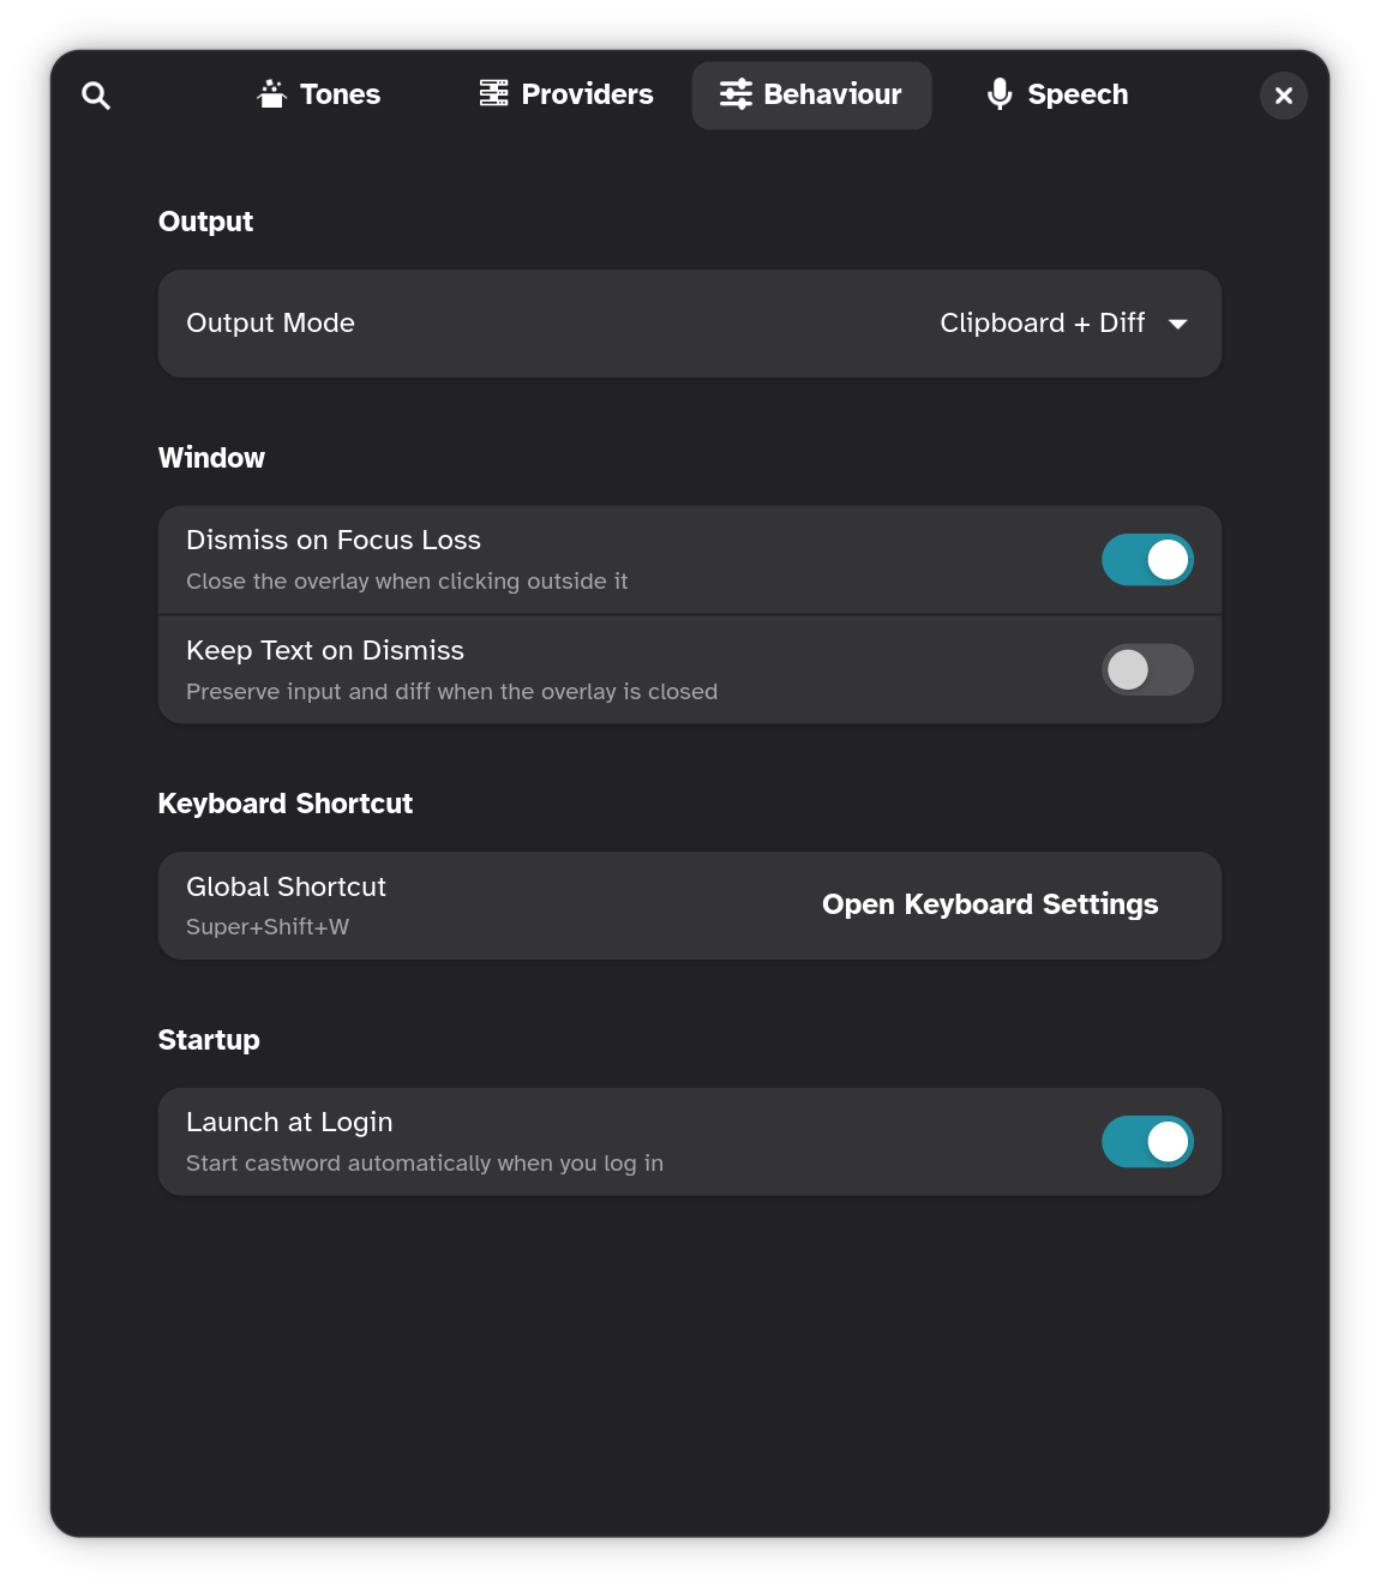Disable Dismiss on Focus Loss
1380x1588 pixels.
(1147, 559)
